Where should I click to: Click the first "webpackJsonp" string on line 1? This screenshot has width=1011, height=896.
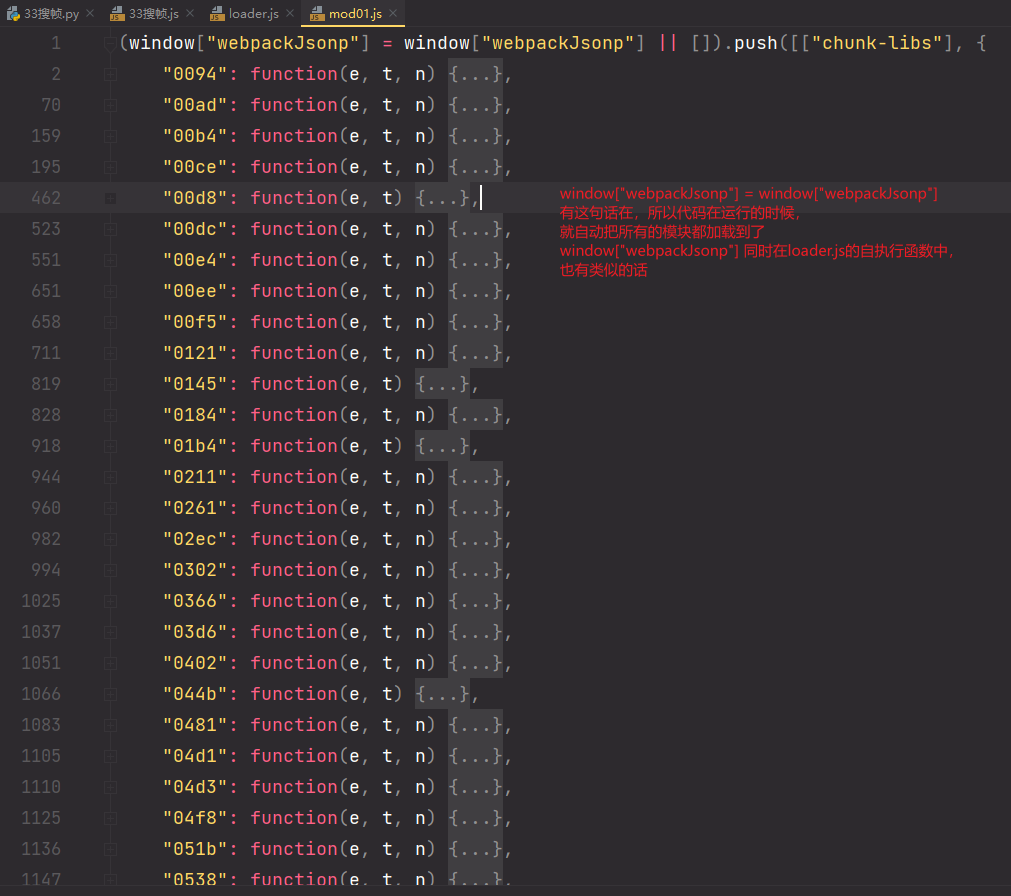click(282, 43)
